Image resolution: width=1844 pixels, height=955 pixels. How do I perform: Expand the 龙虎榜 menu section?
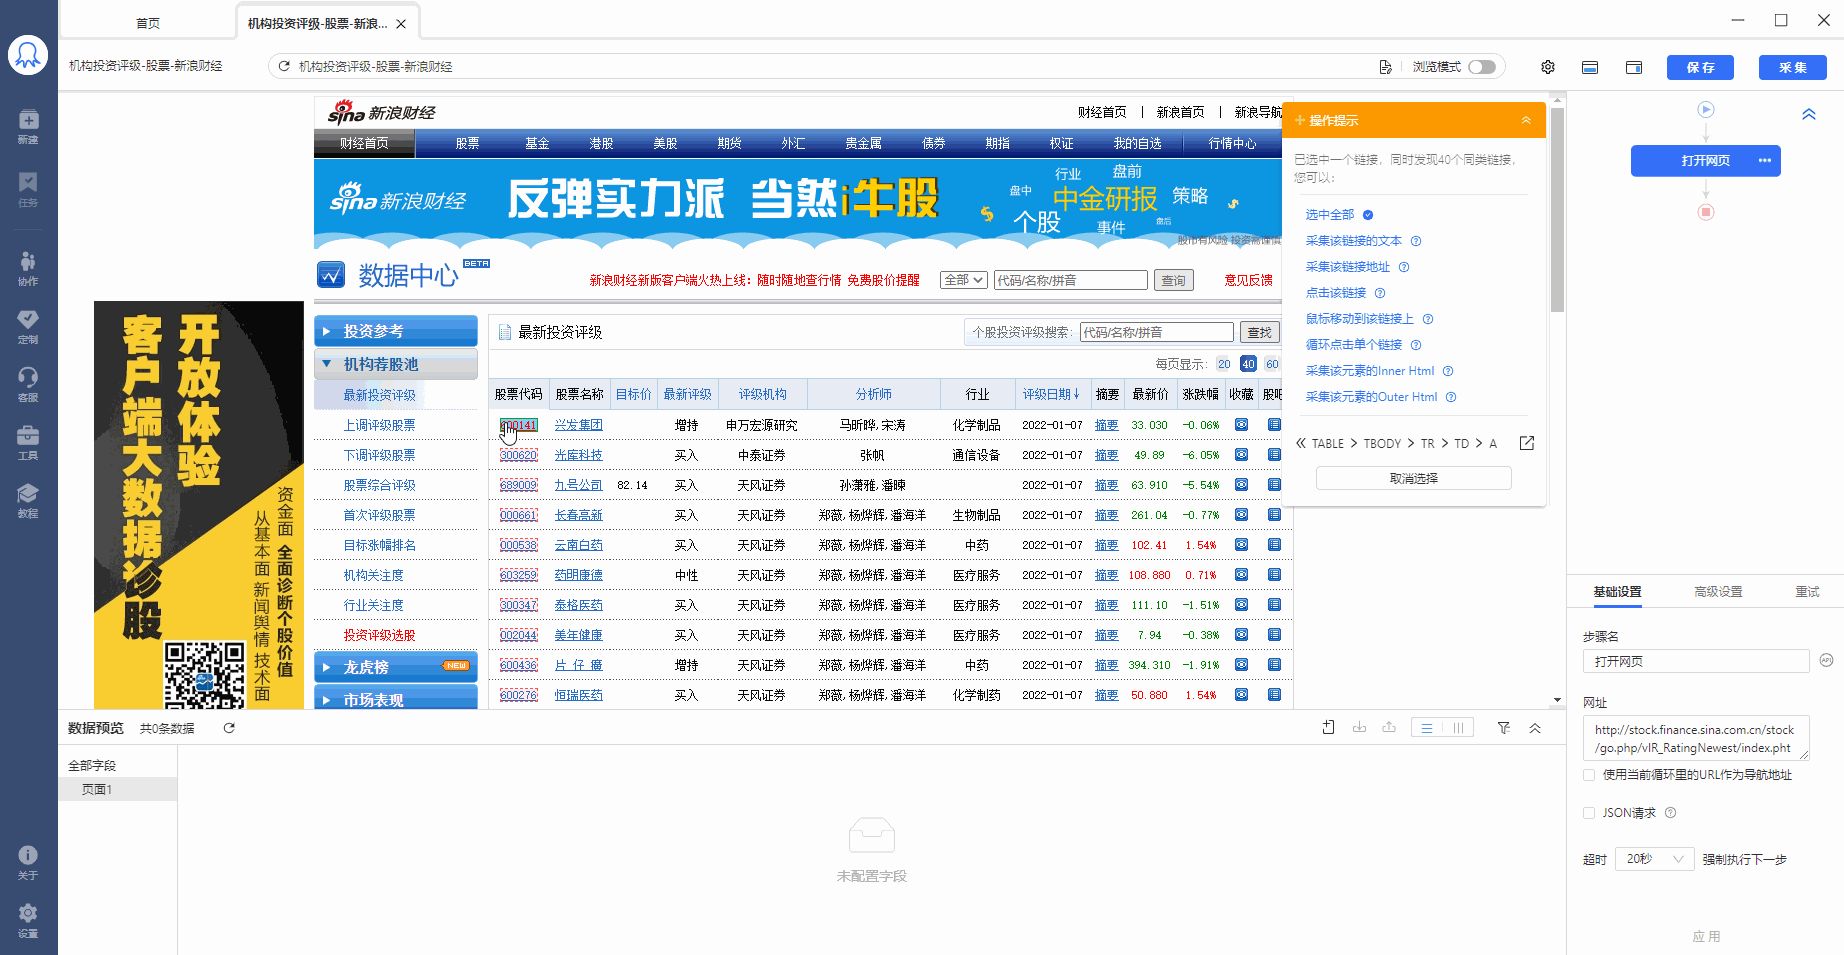point(396,667)
